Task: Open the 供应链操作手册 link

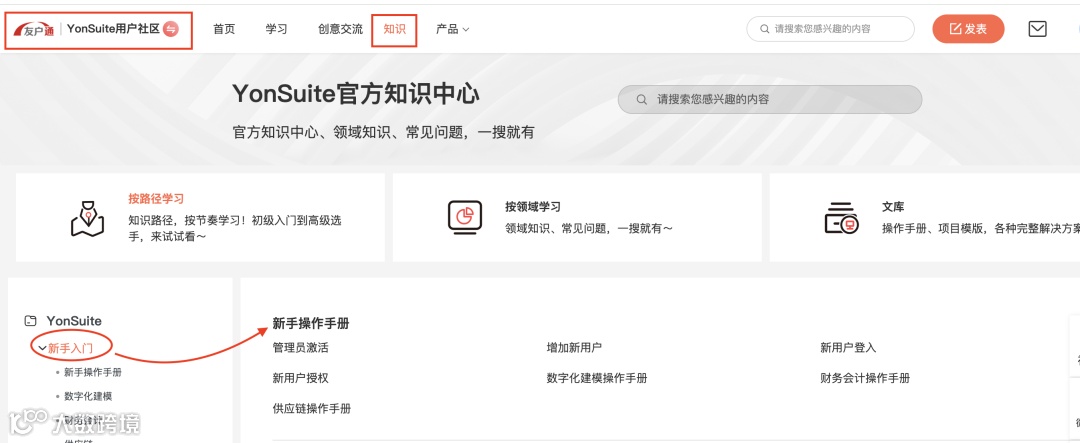Action: pyautogui.click(x=312, y=408)
